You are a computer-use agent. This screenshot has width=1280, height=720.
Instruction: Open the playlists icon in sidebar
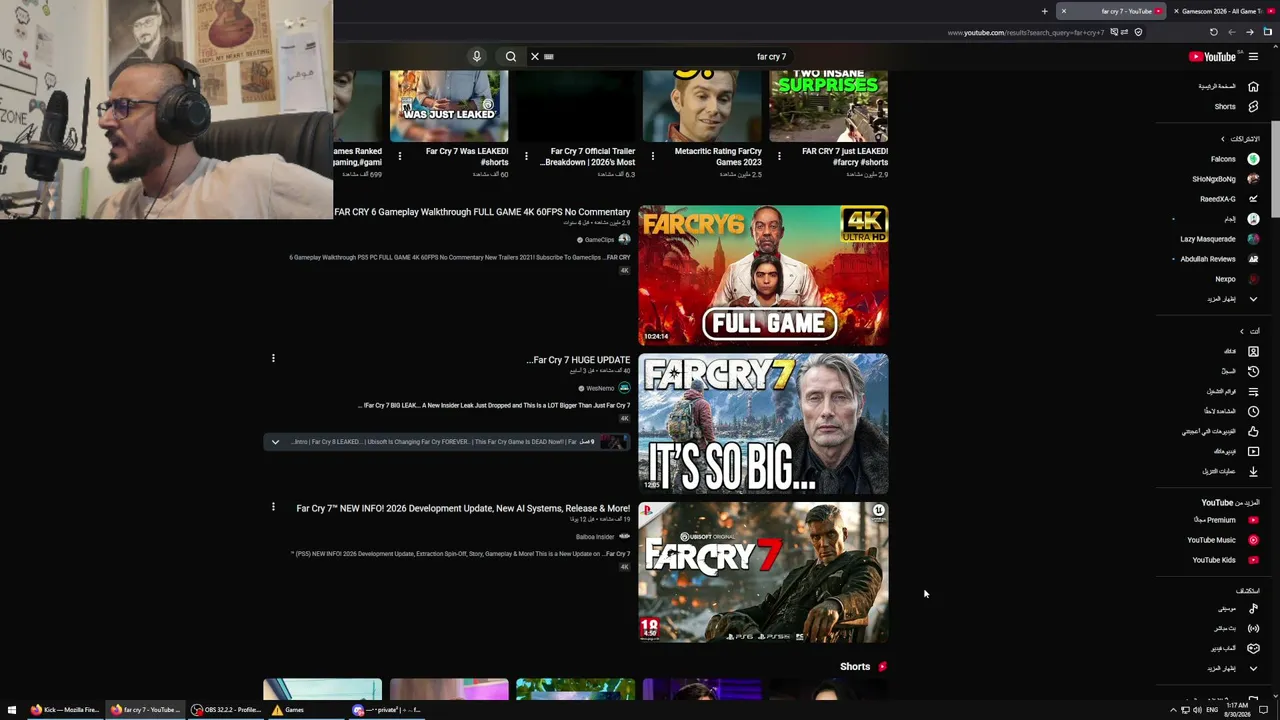point(1253,391)
